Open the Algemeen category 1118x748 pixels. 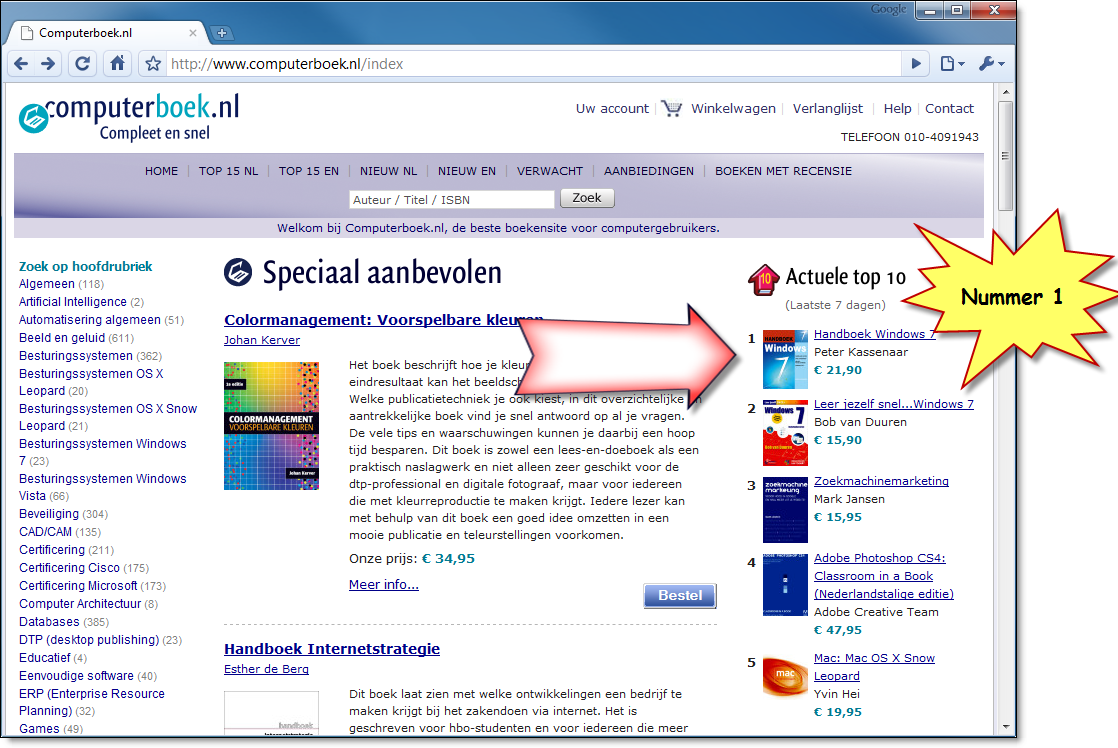(x=46, y=284)
